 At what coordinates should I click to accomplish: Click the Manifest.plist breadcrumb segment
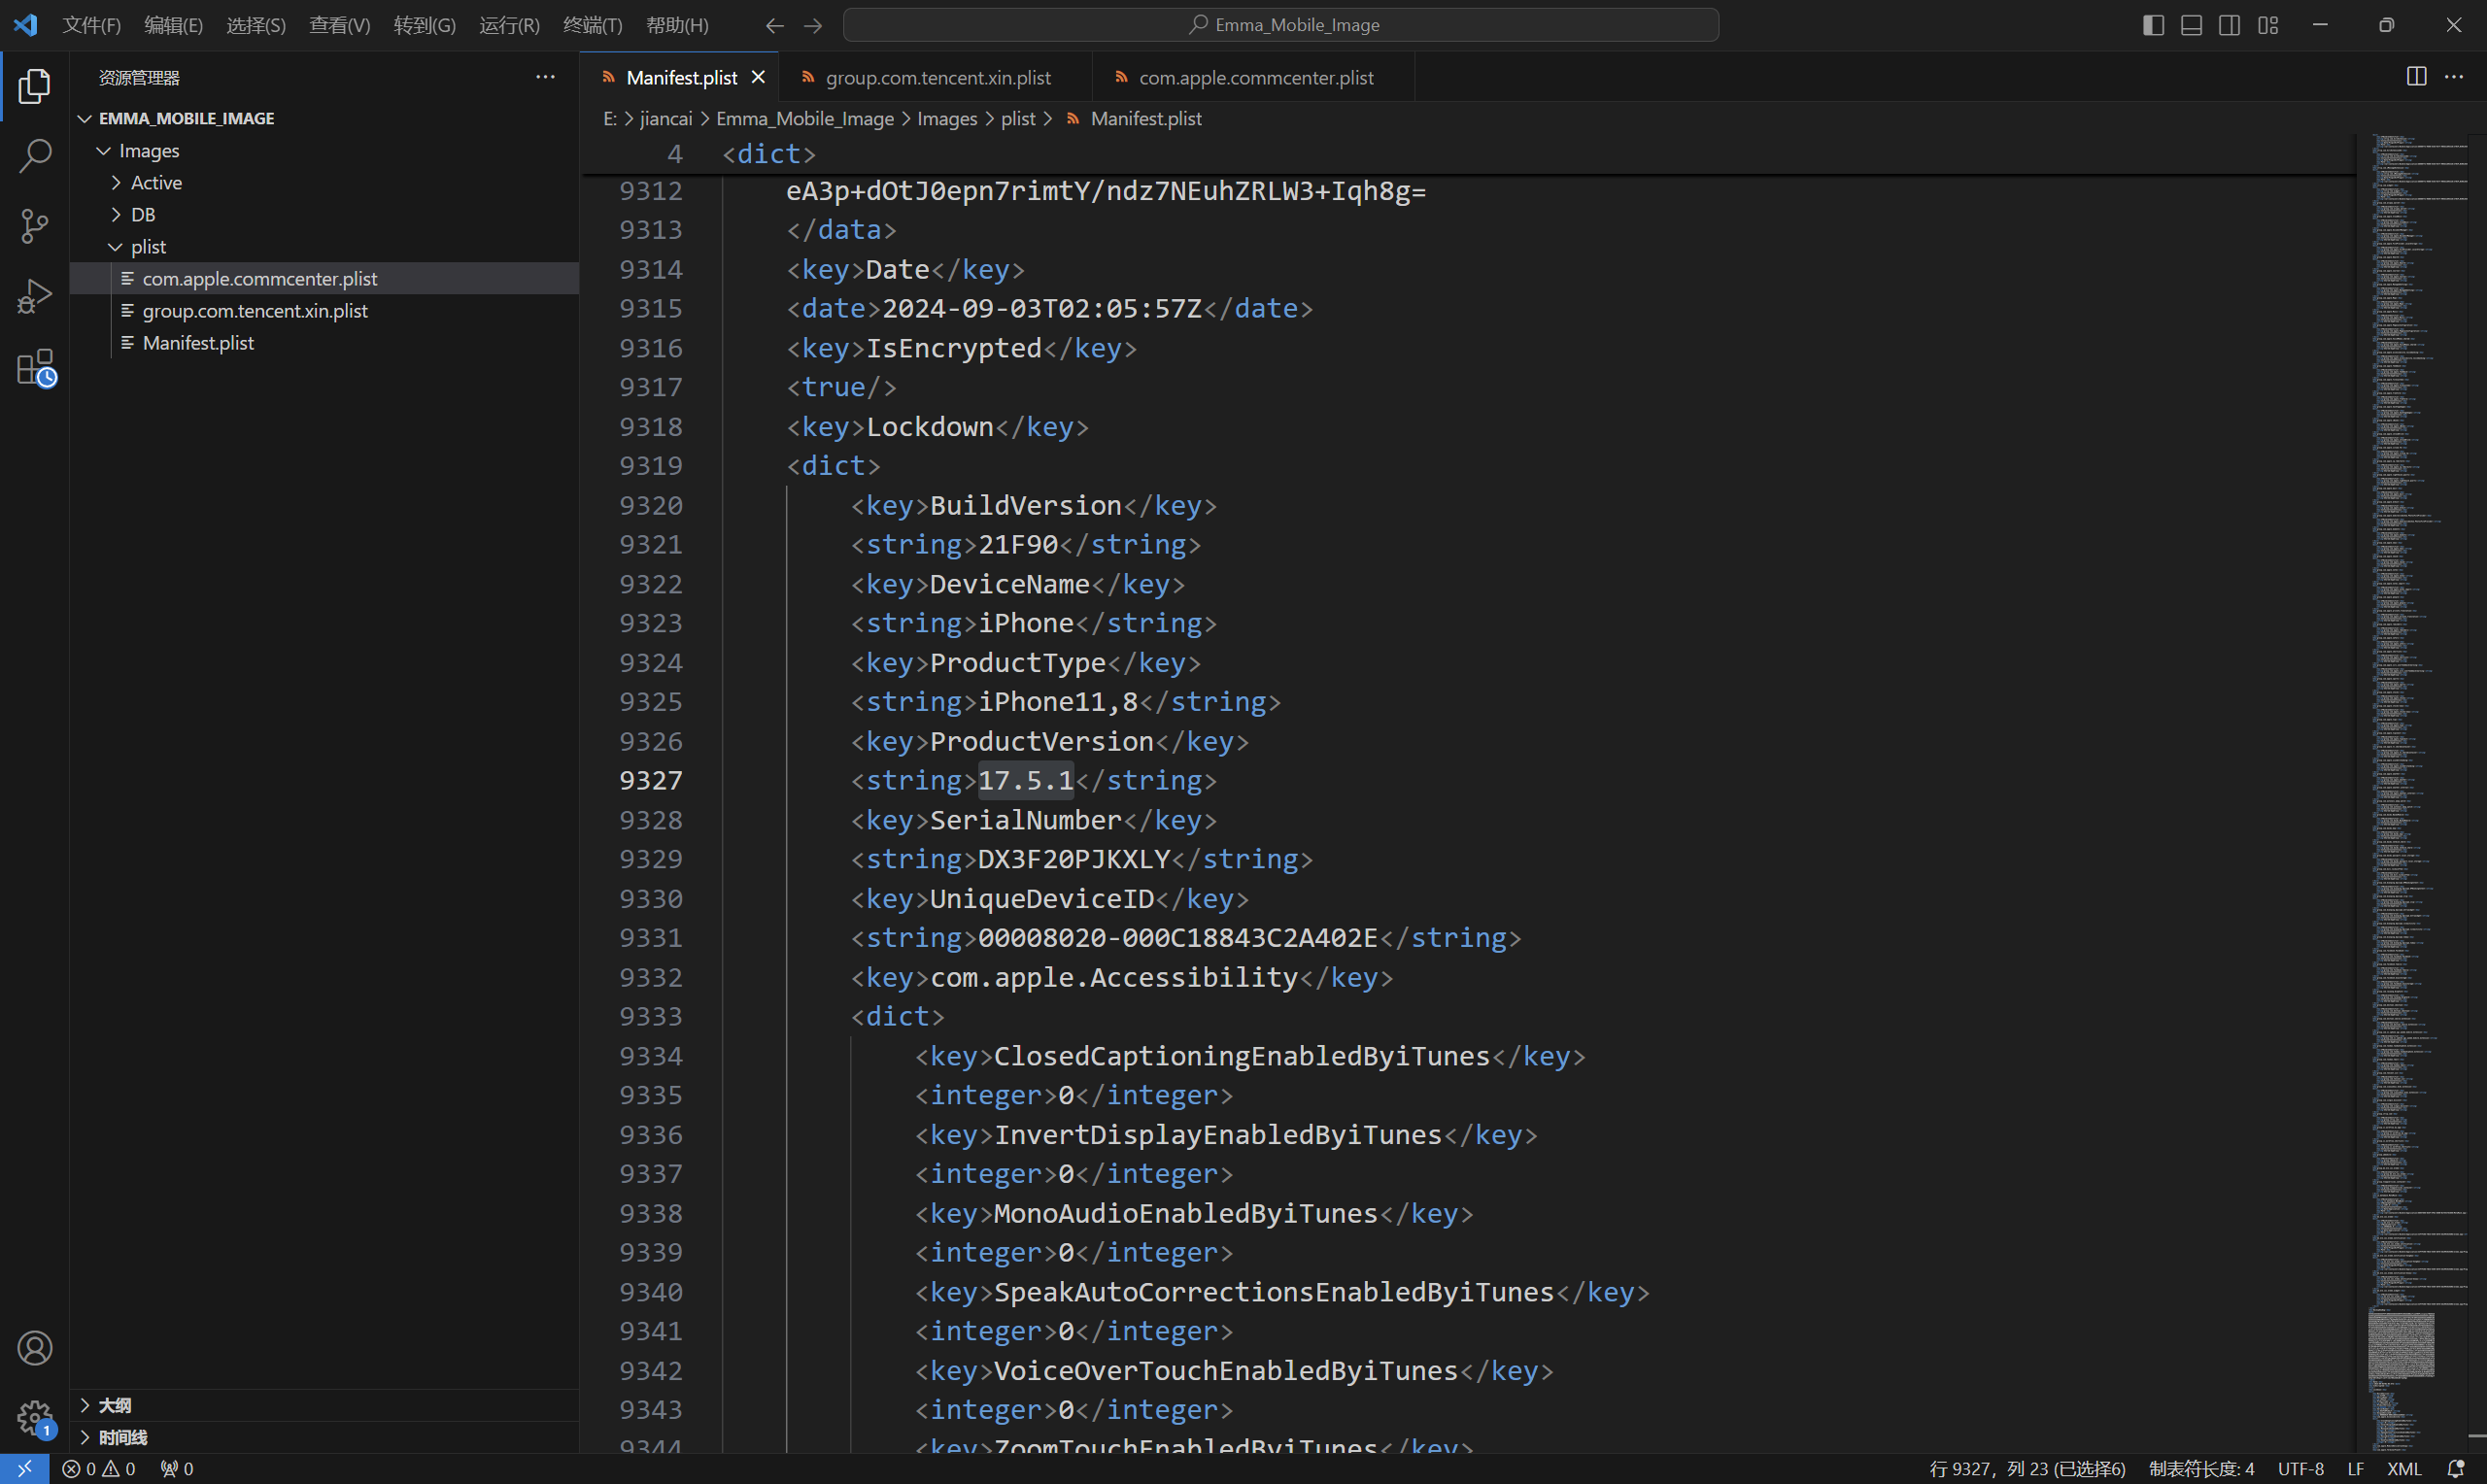tap(1145, 118)
